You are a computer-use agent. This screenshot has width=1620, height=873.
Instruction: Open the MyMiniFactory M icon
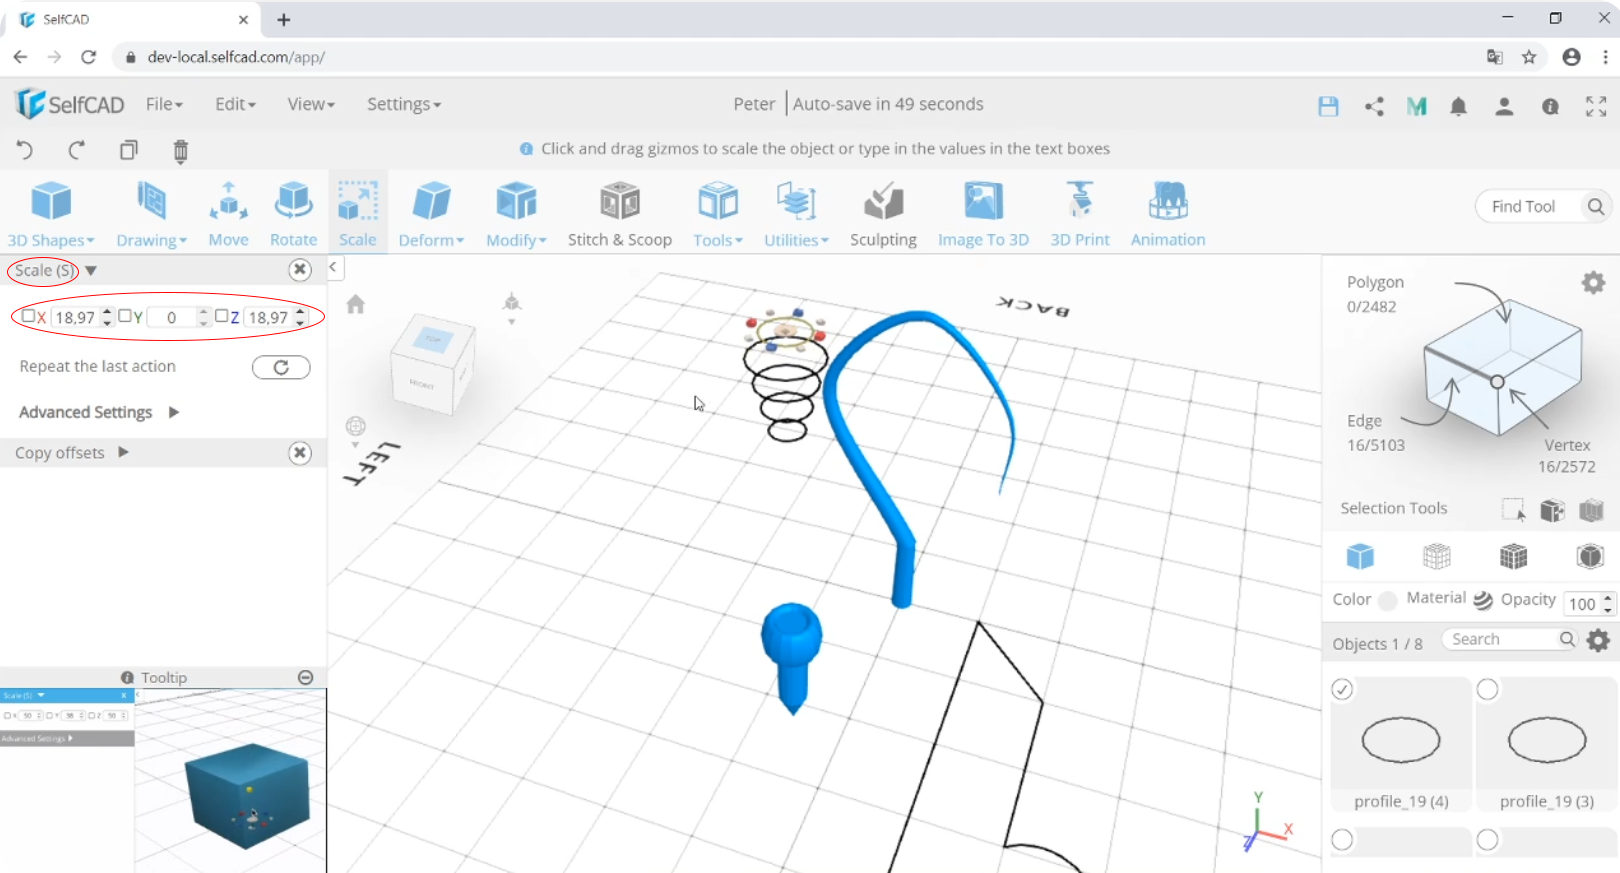coord(1416,106)
